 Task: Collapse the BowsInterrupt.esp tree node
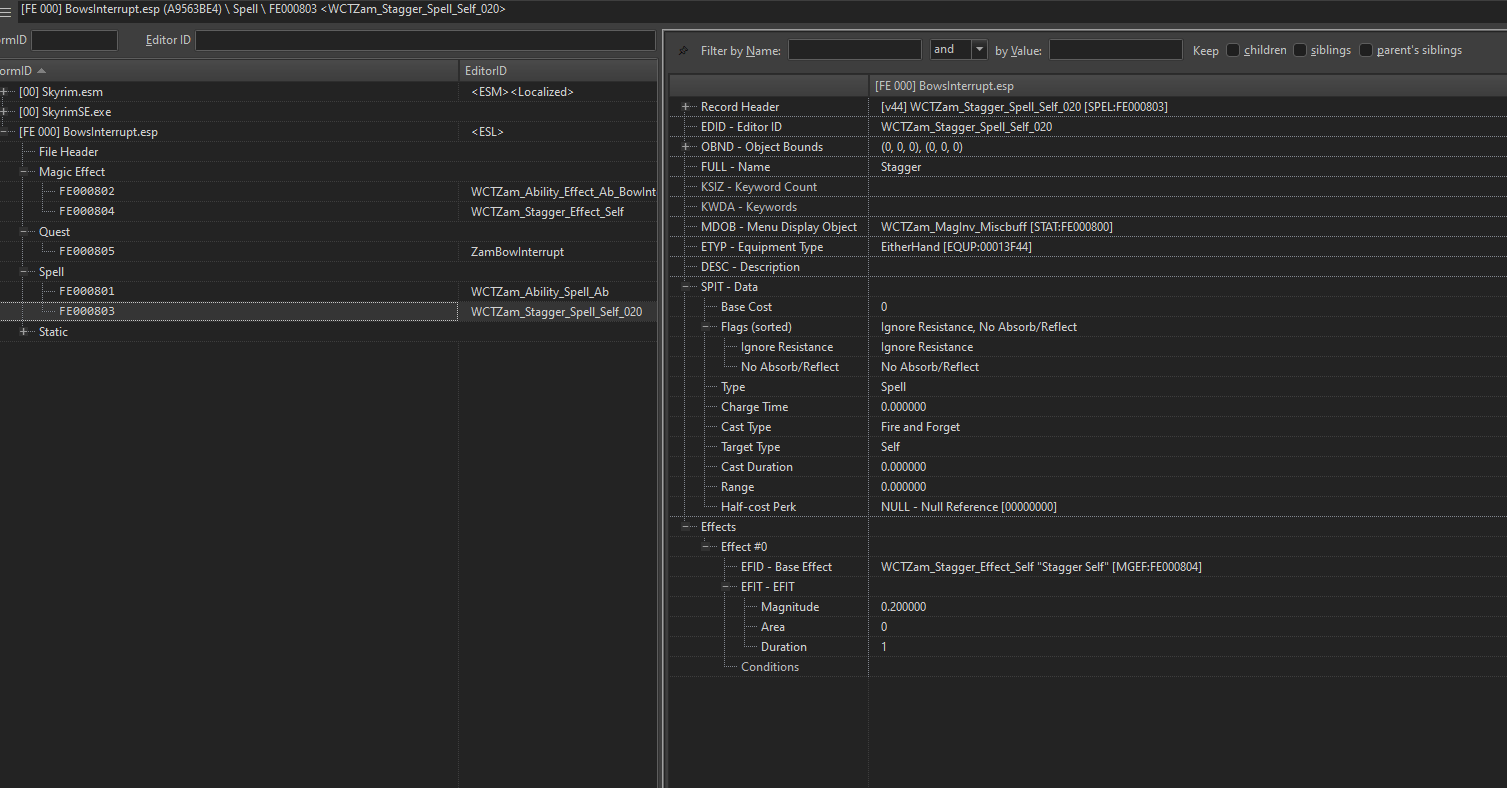coord(5,132)
